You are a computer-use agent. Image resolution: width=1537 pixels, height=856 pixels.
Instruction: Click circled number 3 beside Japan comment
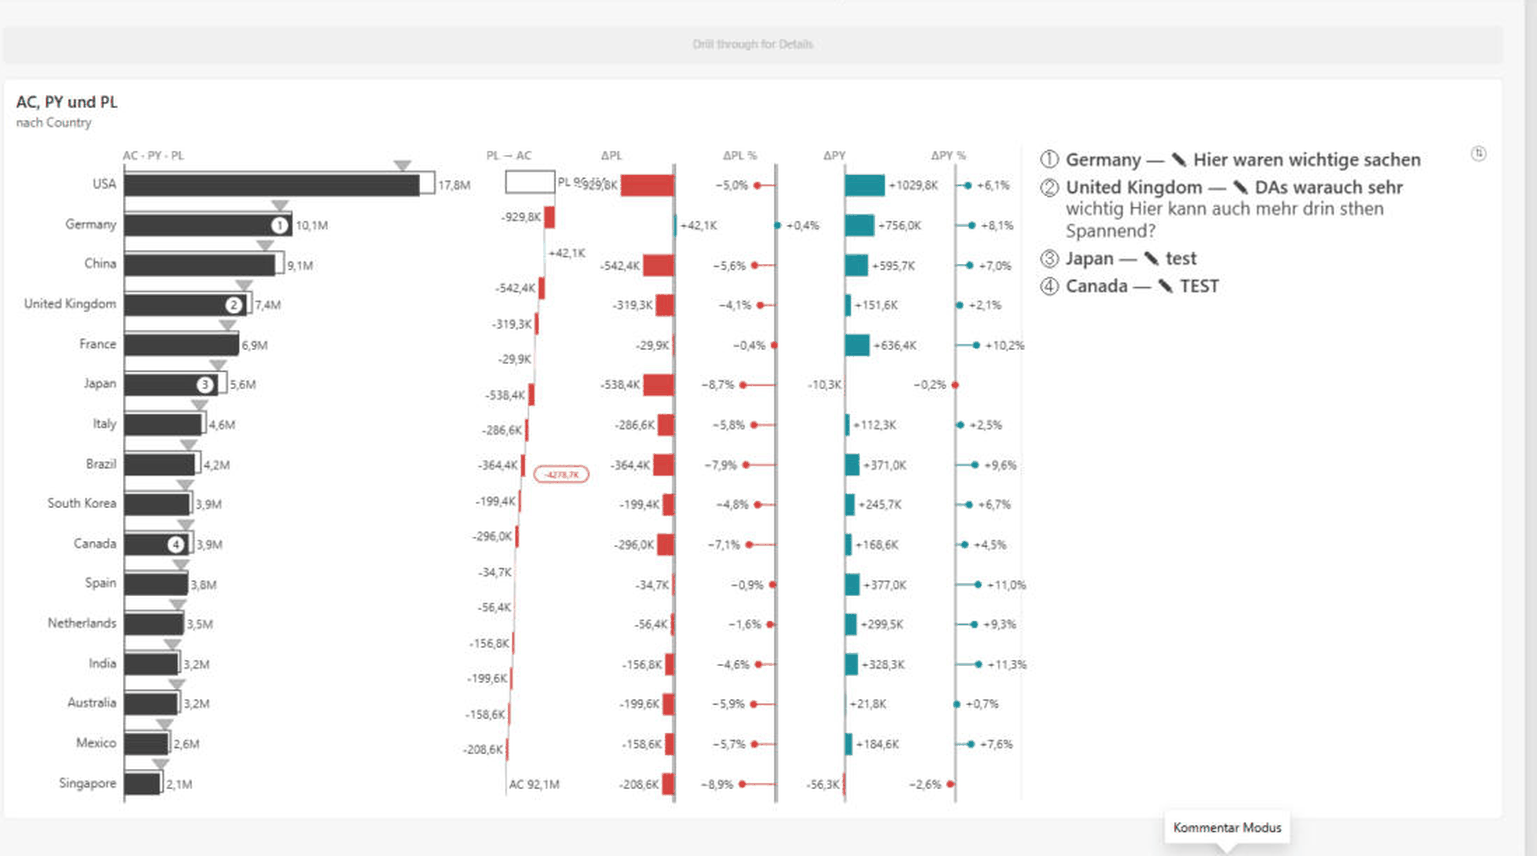[1049, 259]
